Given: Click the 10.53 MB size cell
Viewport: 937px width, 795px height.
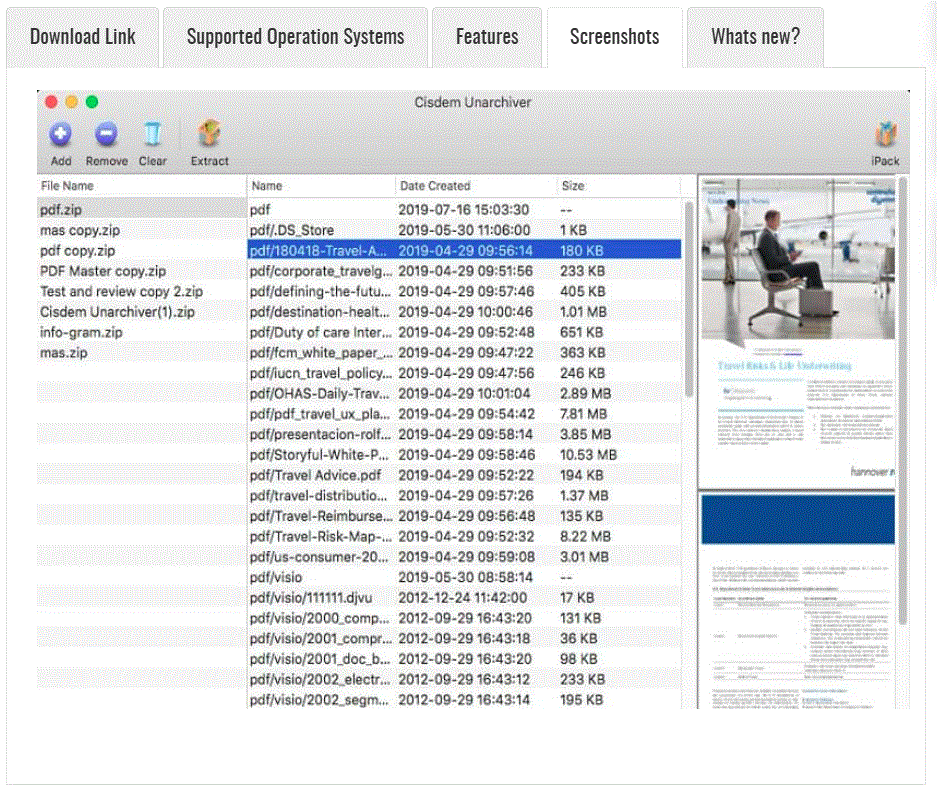Looking at the screenshot, I should click(588, 455).
